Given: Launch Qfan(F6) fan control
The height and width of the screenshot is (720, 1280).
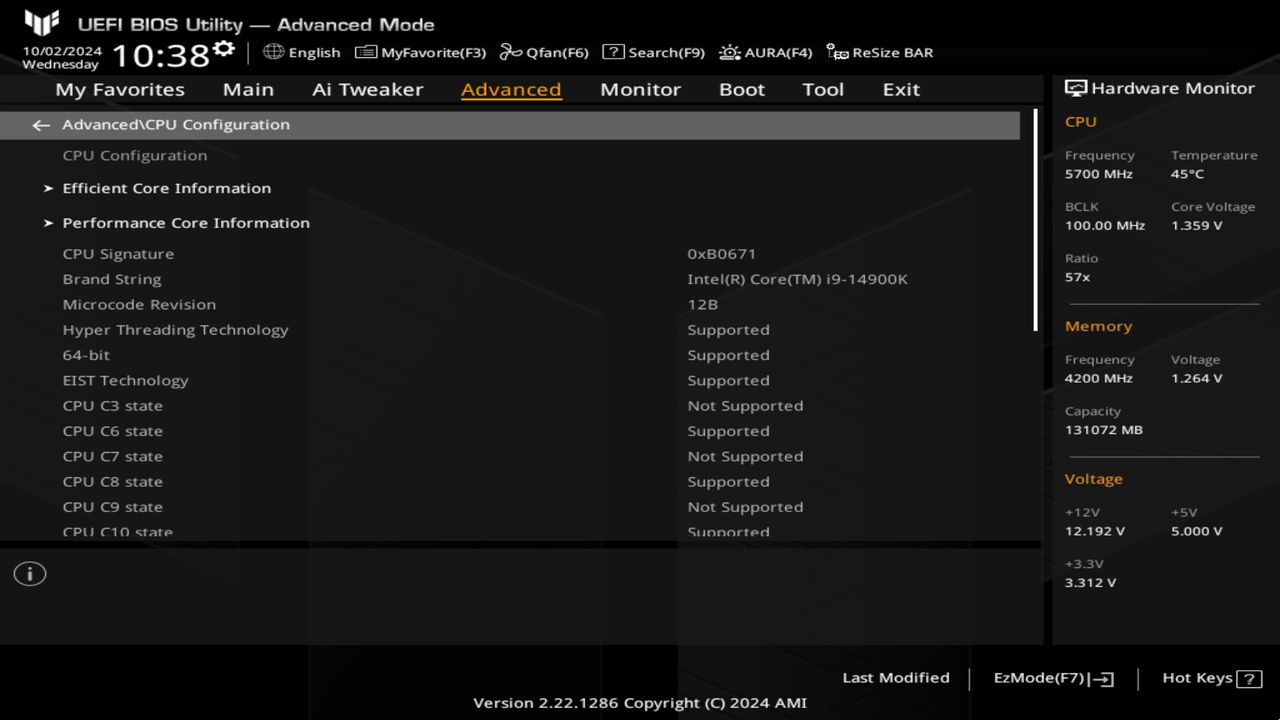Looking at the screenshot, I should point(544,52).
